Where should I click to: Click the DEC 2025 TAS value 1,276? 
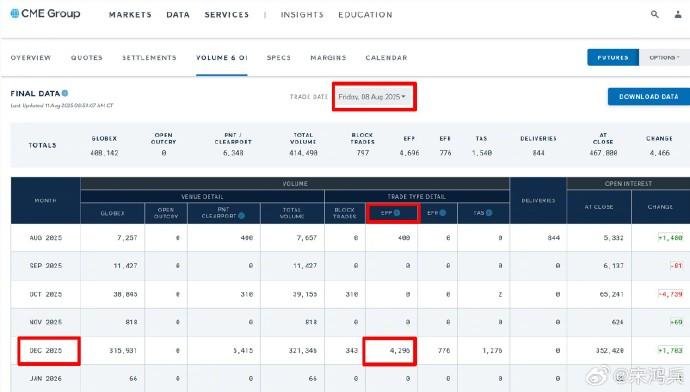click(492, 351)
